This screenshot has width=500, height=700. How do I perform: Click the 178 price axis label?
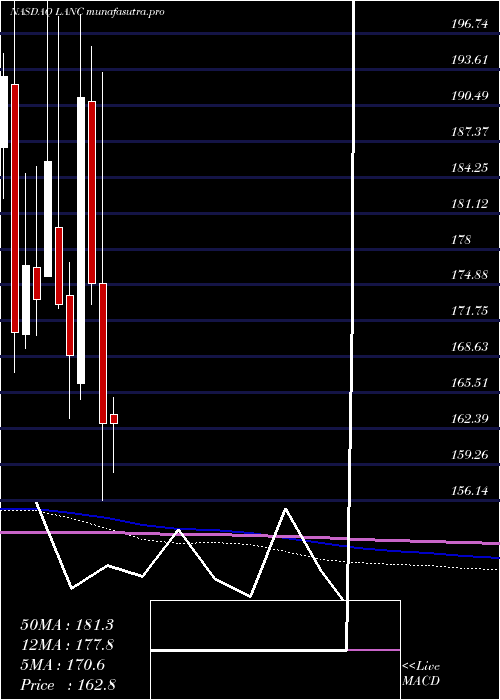coord(461,240)
